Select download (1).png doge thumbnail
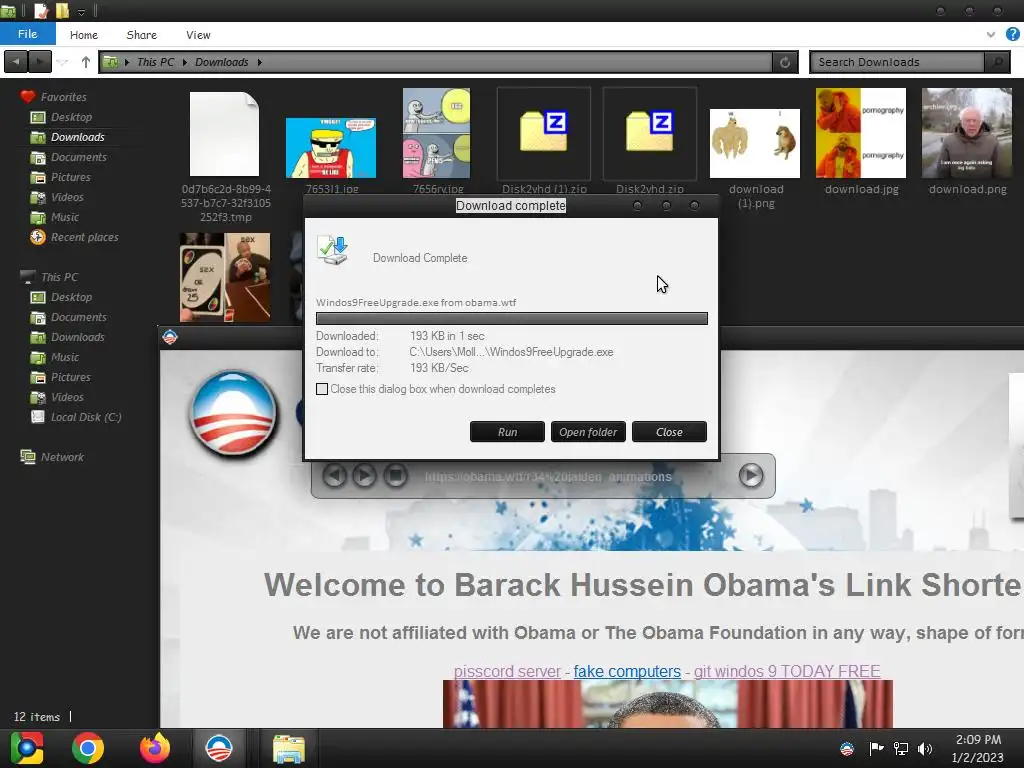The image size is (1024, 768). (755, 144)
